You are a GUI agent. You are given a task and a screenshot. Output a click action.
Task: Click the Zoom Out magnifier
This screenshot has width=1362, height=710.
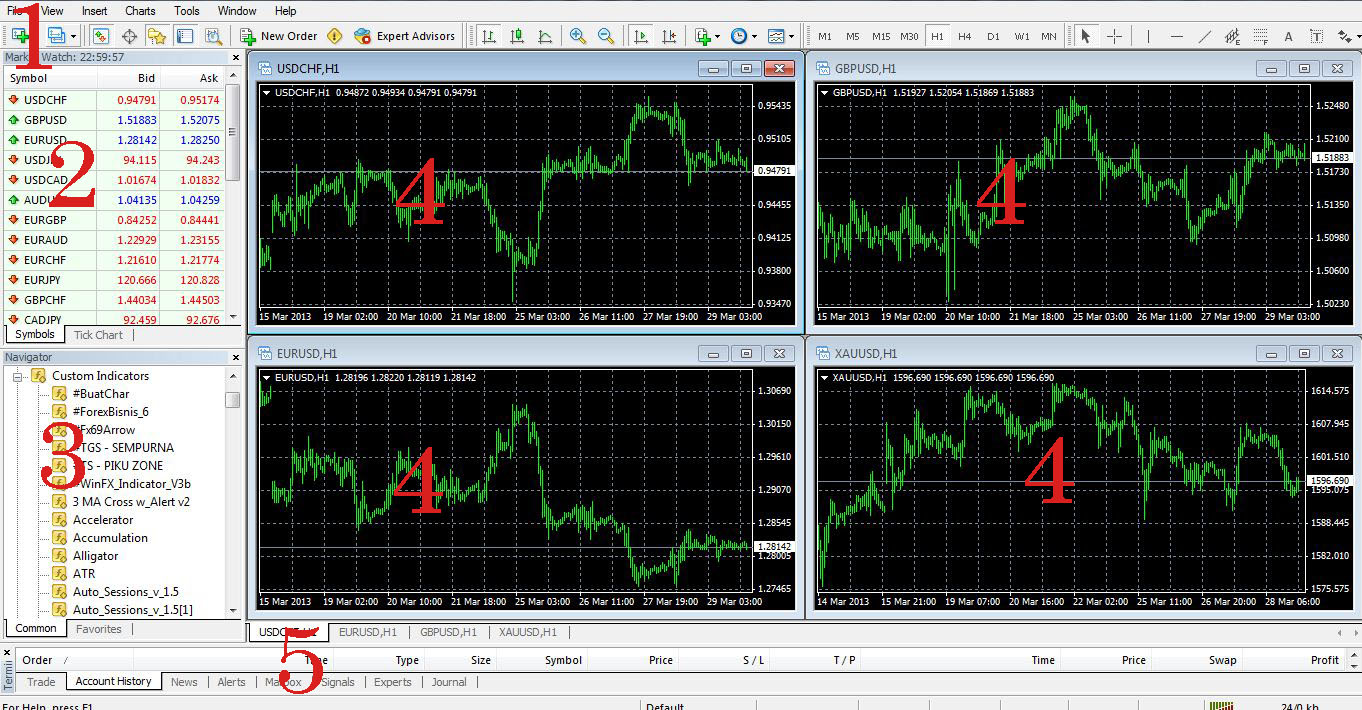coord(606,36)
